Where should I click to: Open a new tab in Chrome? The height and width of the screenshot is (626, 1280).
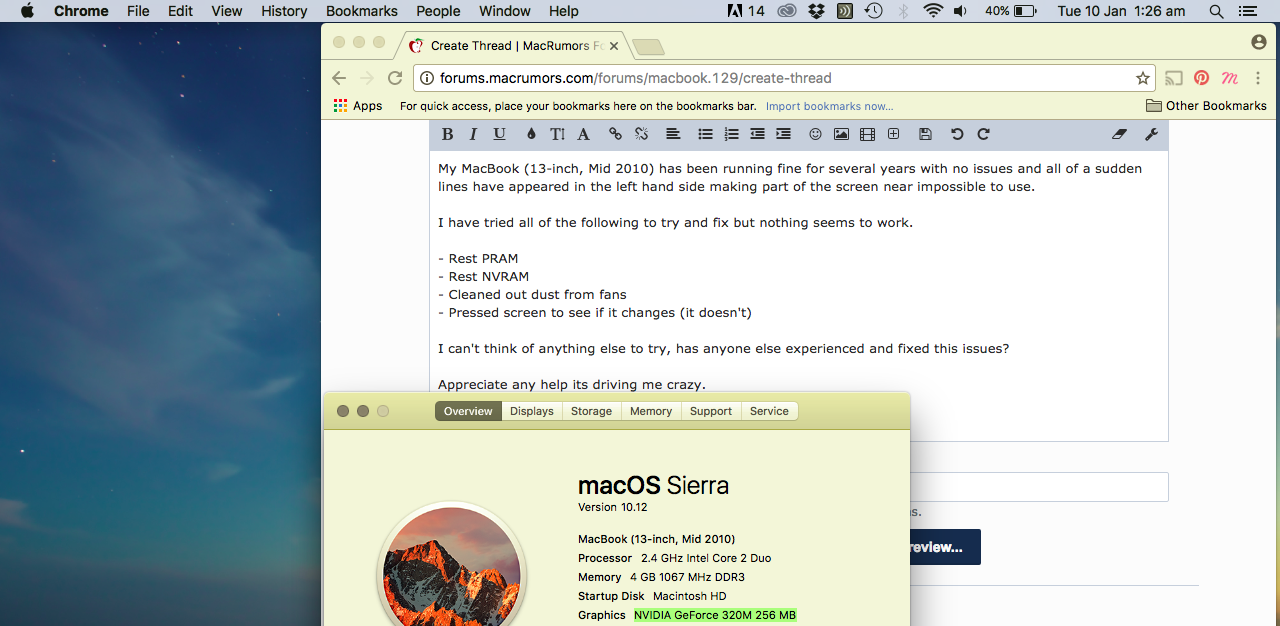648,47
